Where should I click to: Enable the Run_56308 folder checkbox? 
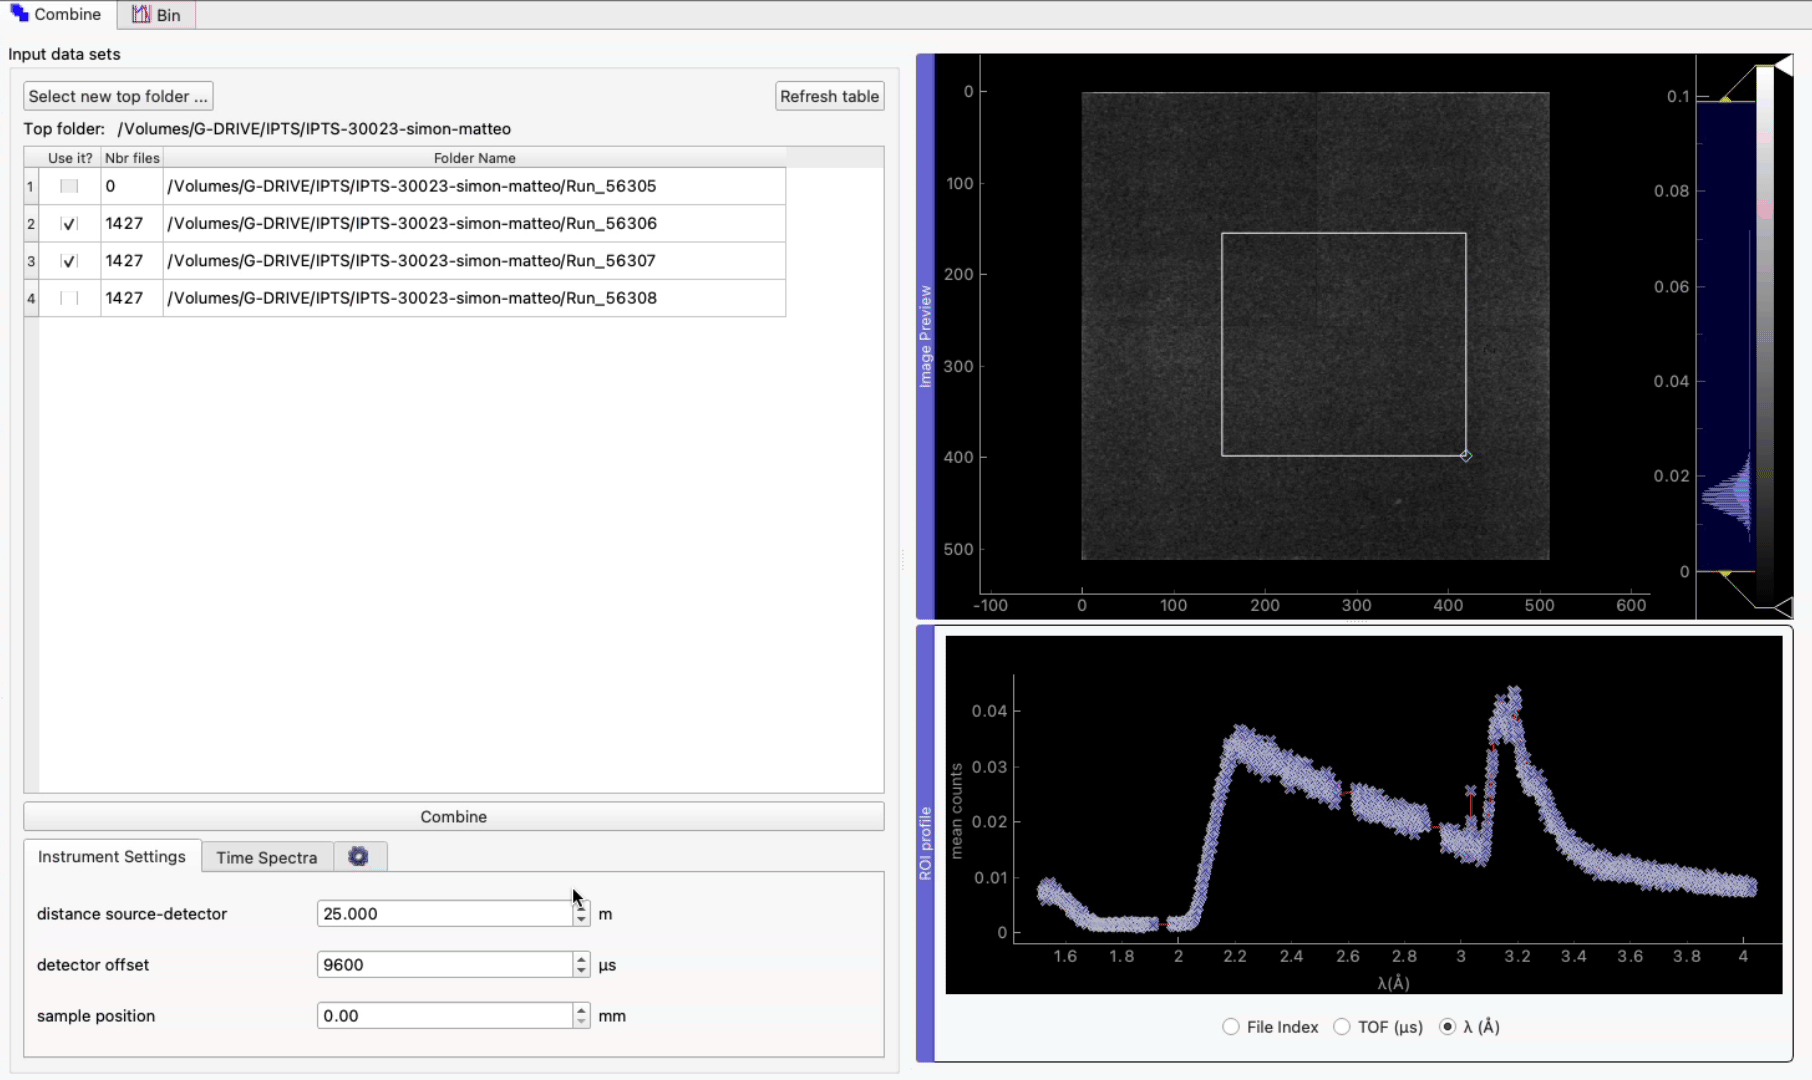click(x=69, y=298)
